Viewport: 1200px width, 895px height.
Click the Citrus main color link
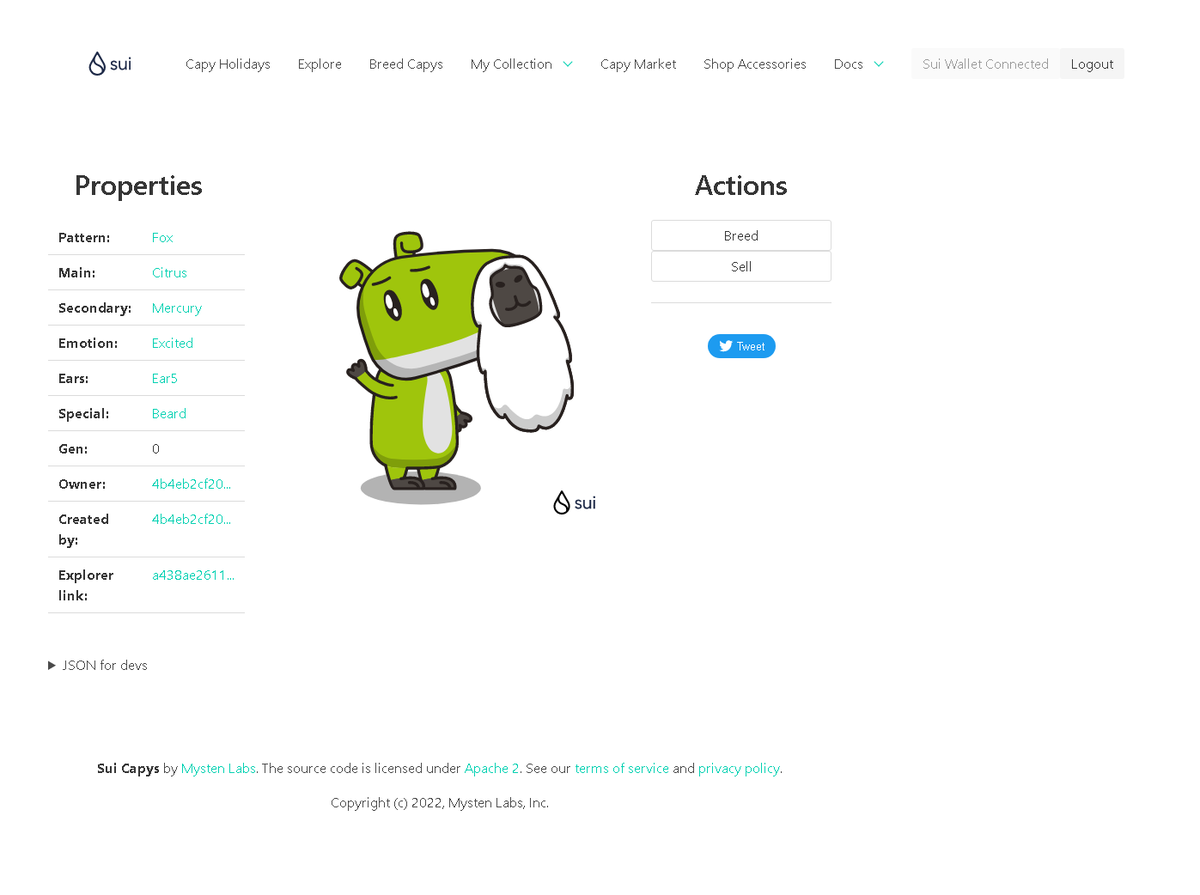169,273
